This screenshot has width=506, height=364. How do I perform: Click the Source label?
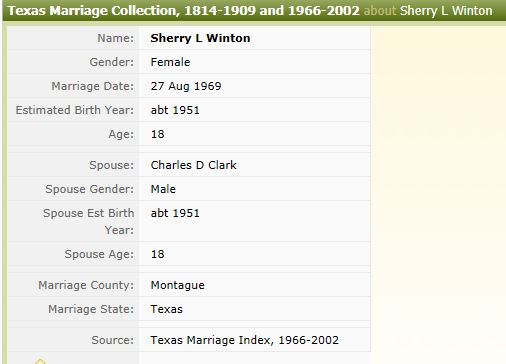[113, 340]
